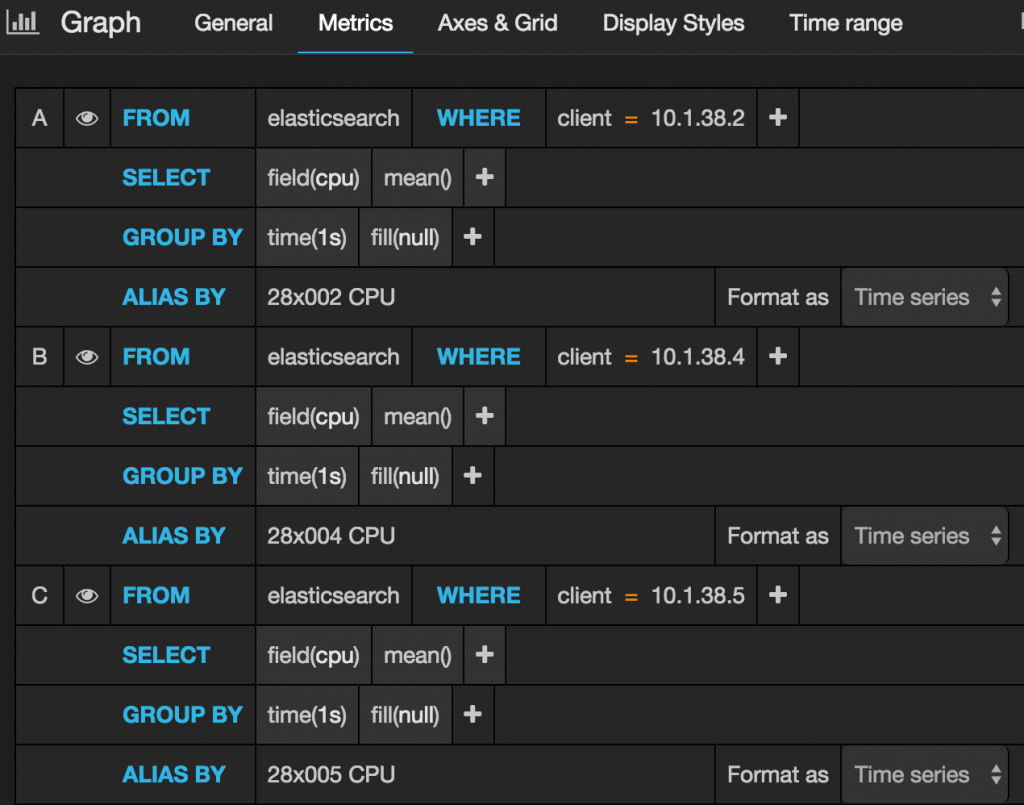Click the Graph panel icon

click(x=22, y=22)
